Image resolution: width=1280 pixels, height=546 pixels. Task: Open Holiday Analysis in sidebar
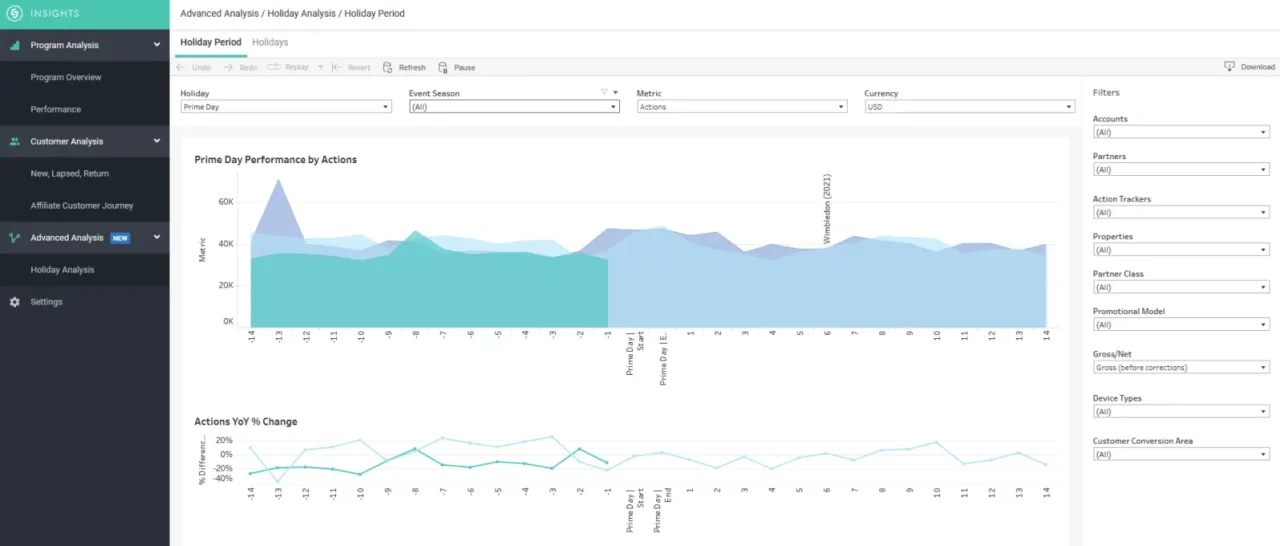(x=62, y=269)
